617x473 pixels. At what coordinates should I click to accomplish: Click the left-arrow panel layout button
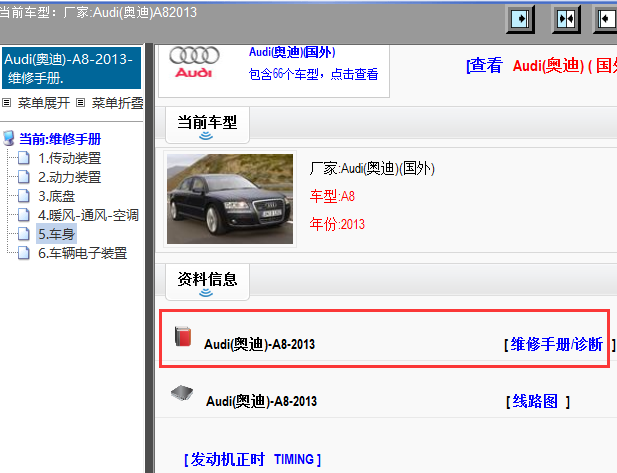pos(606,18)
